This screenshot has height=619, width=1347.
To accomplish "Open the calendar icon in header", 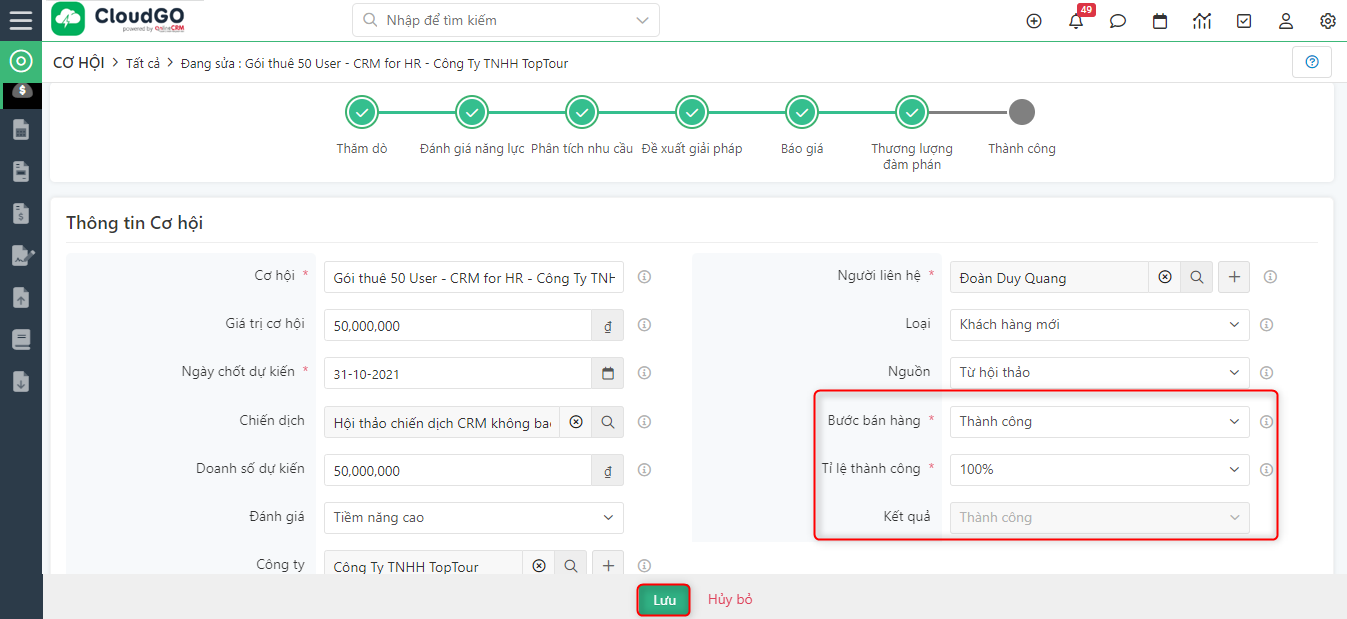I will coord(1160,21).
